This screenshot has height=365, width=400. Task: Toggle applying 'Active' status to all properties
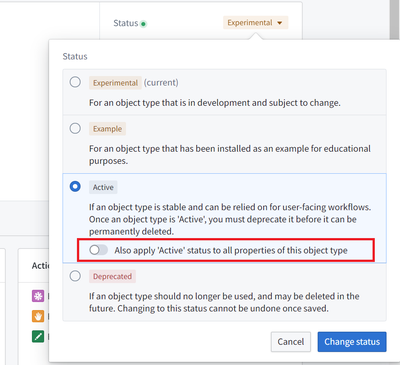tap(98, 250)
